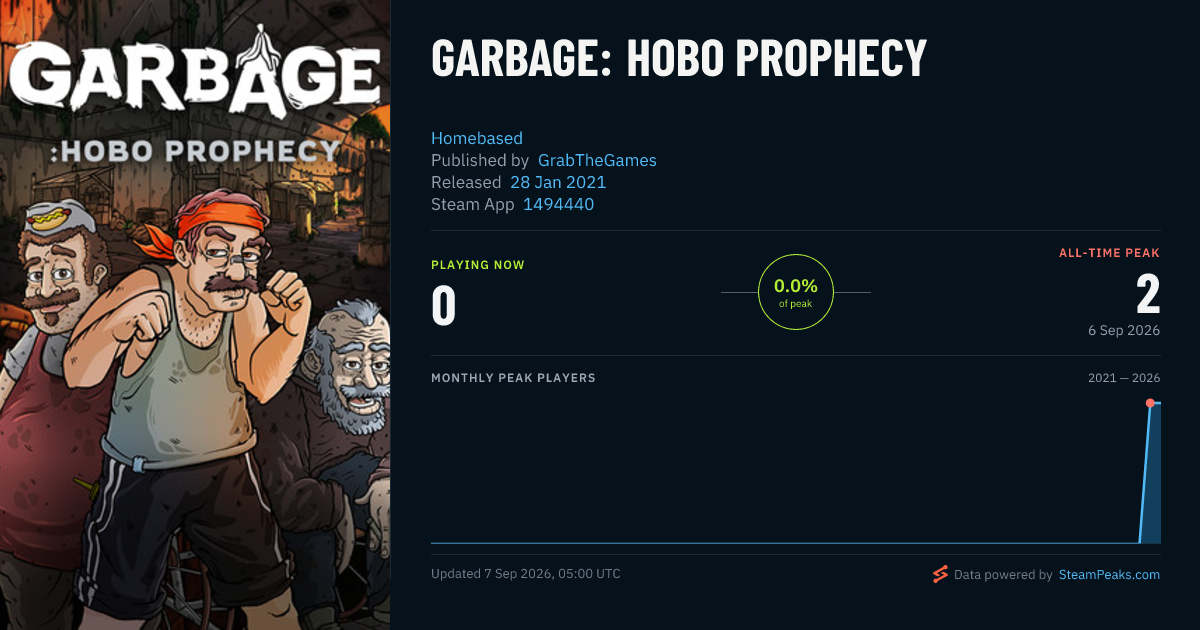1200x630 pixels.
Task: Click the Monthly Peak Players label
Action: click(513, 378)
